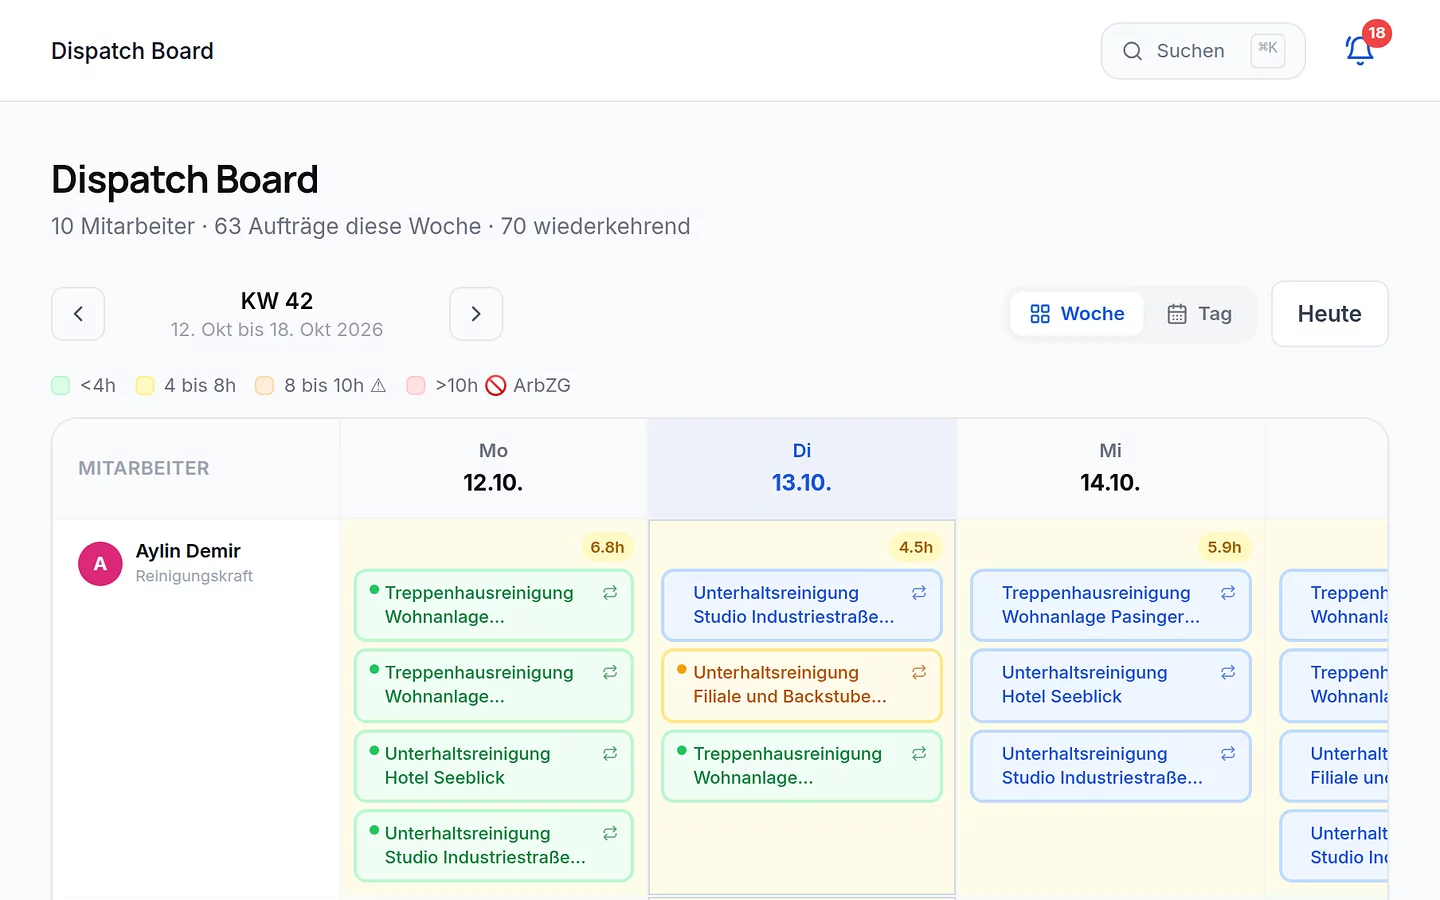1440x900 pixels.
Task: Select the Mi 14.10. column header
Action: pyautogui.click(x=1110, y=468)
